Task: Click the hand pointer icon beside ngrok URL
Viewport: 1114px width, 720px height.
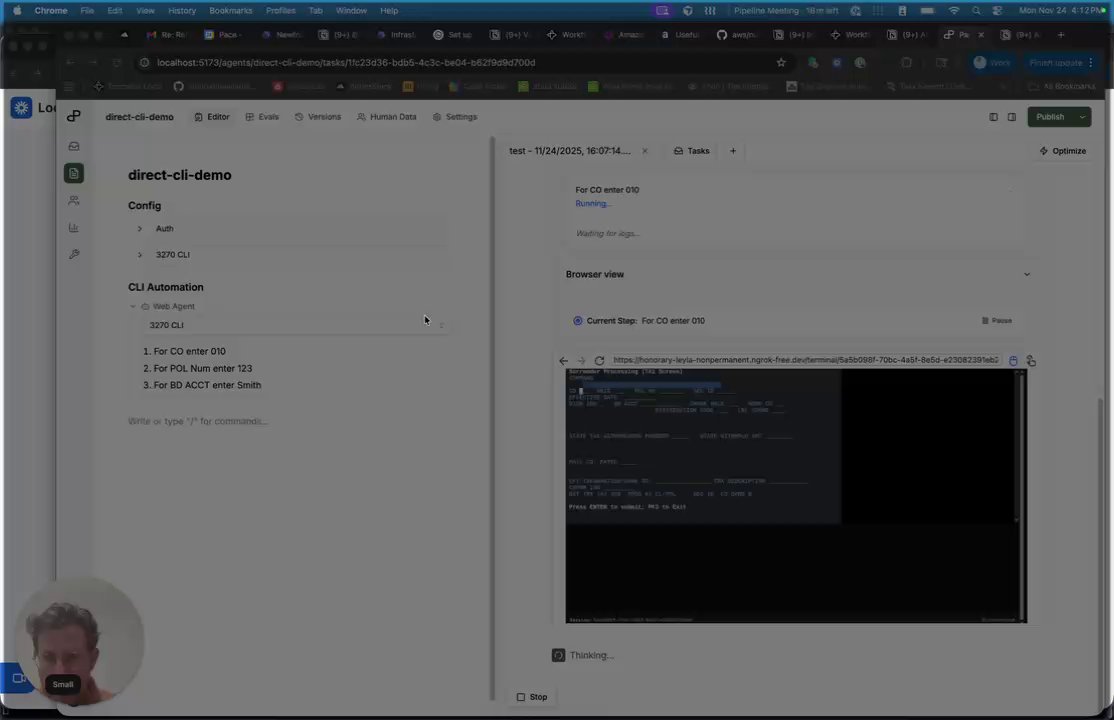Action: pyautogui.click(x=1031, y=360)
